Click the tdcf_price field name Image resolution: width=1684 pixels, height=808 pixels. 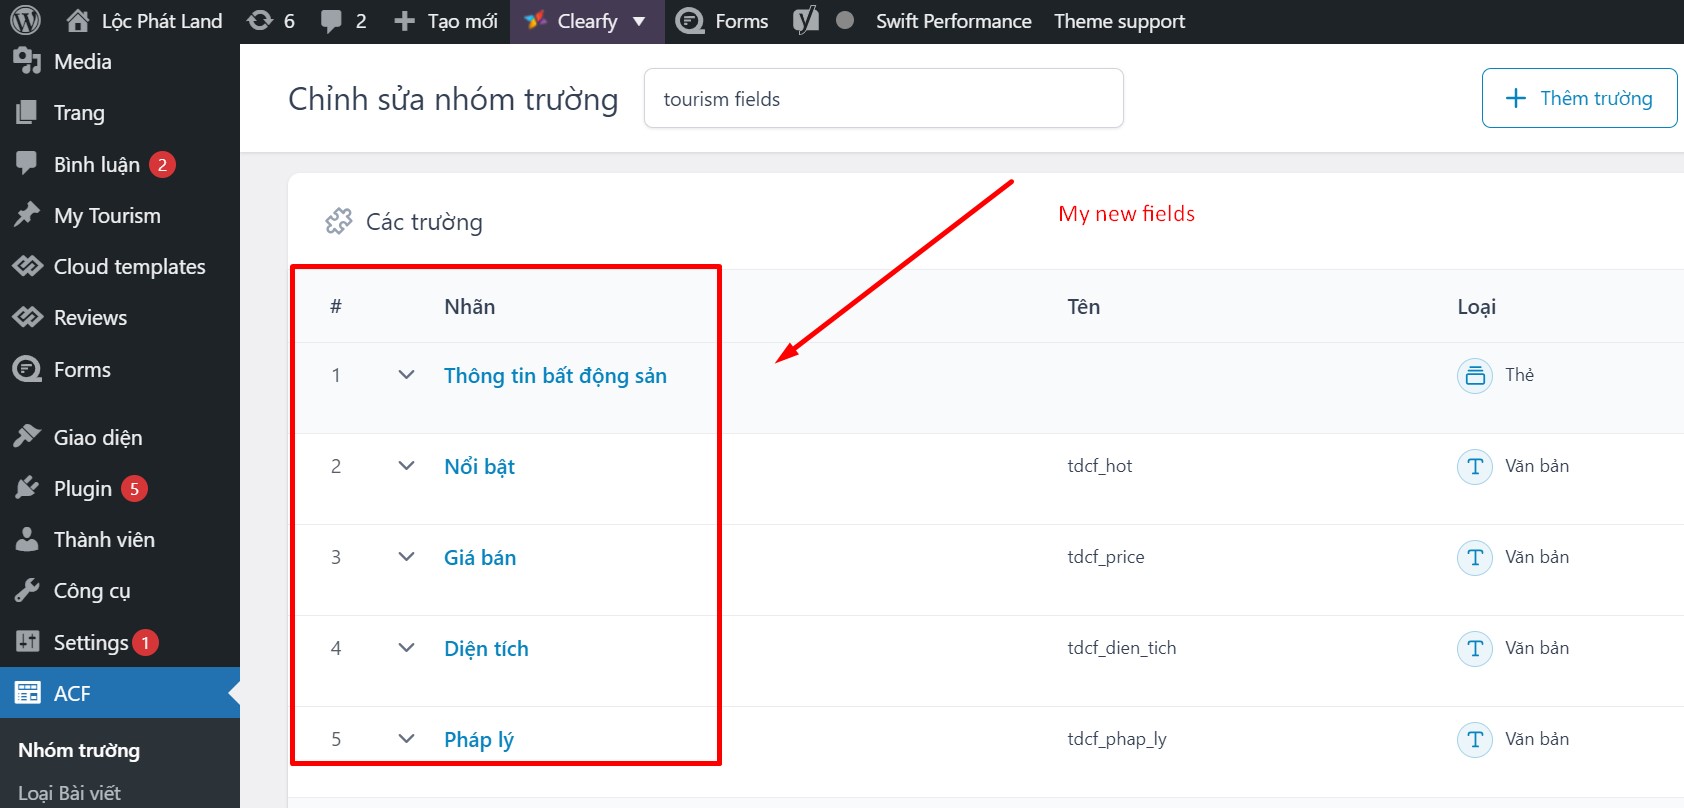tap(1106, 557)
